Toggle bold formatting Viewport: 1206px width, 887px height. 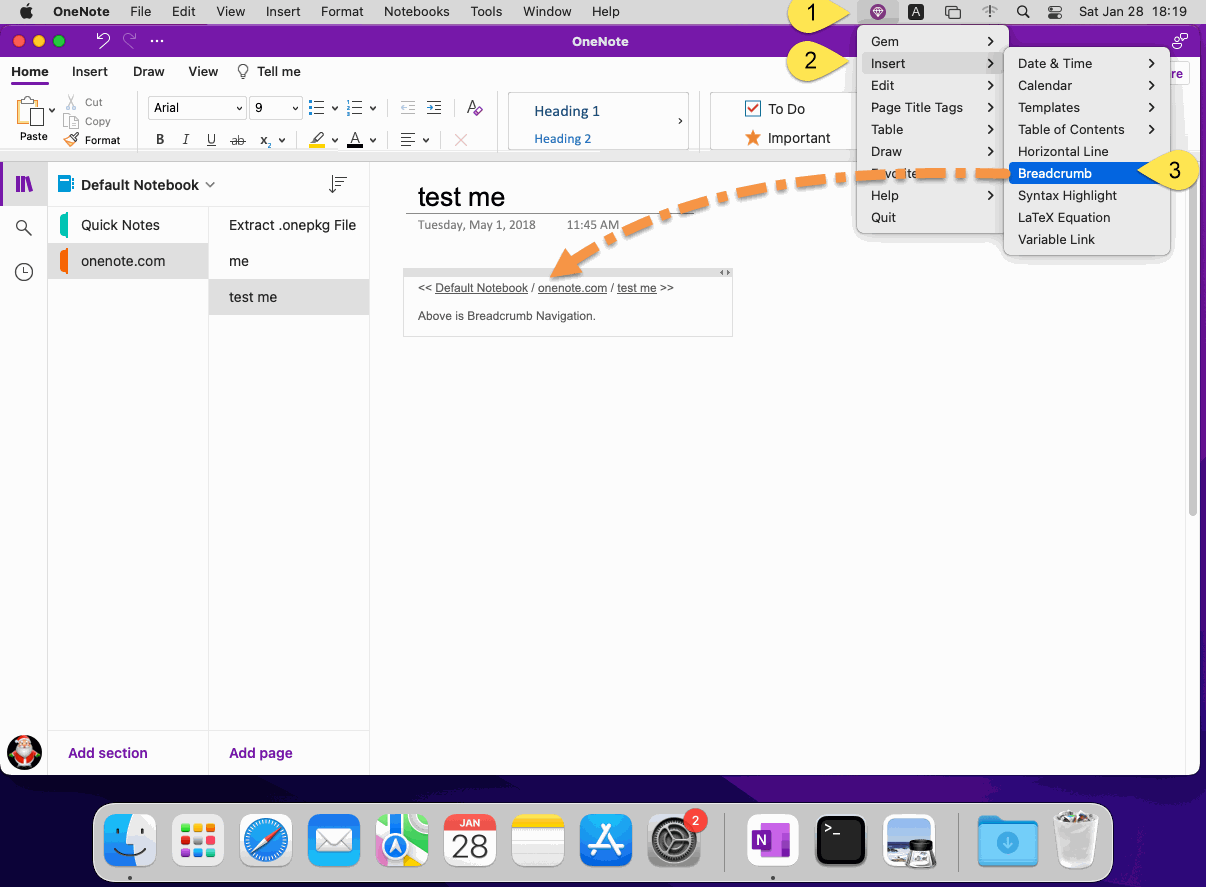point(159,139)
